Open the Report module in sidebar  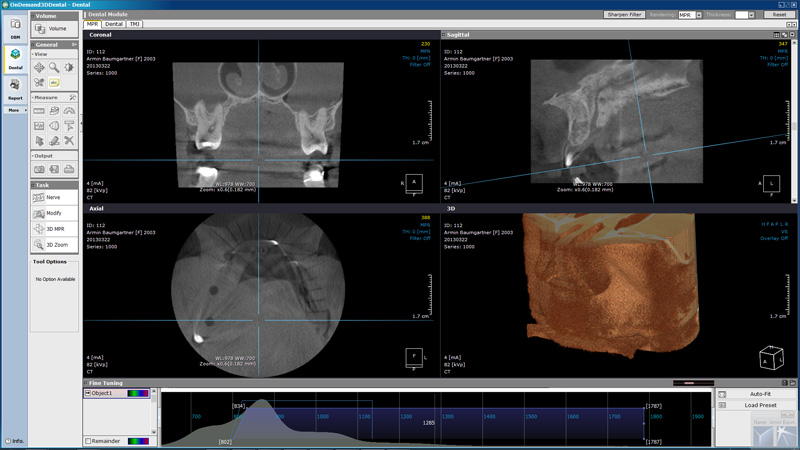(15, 90)
